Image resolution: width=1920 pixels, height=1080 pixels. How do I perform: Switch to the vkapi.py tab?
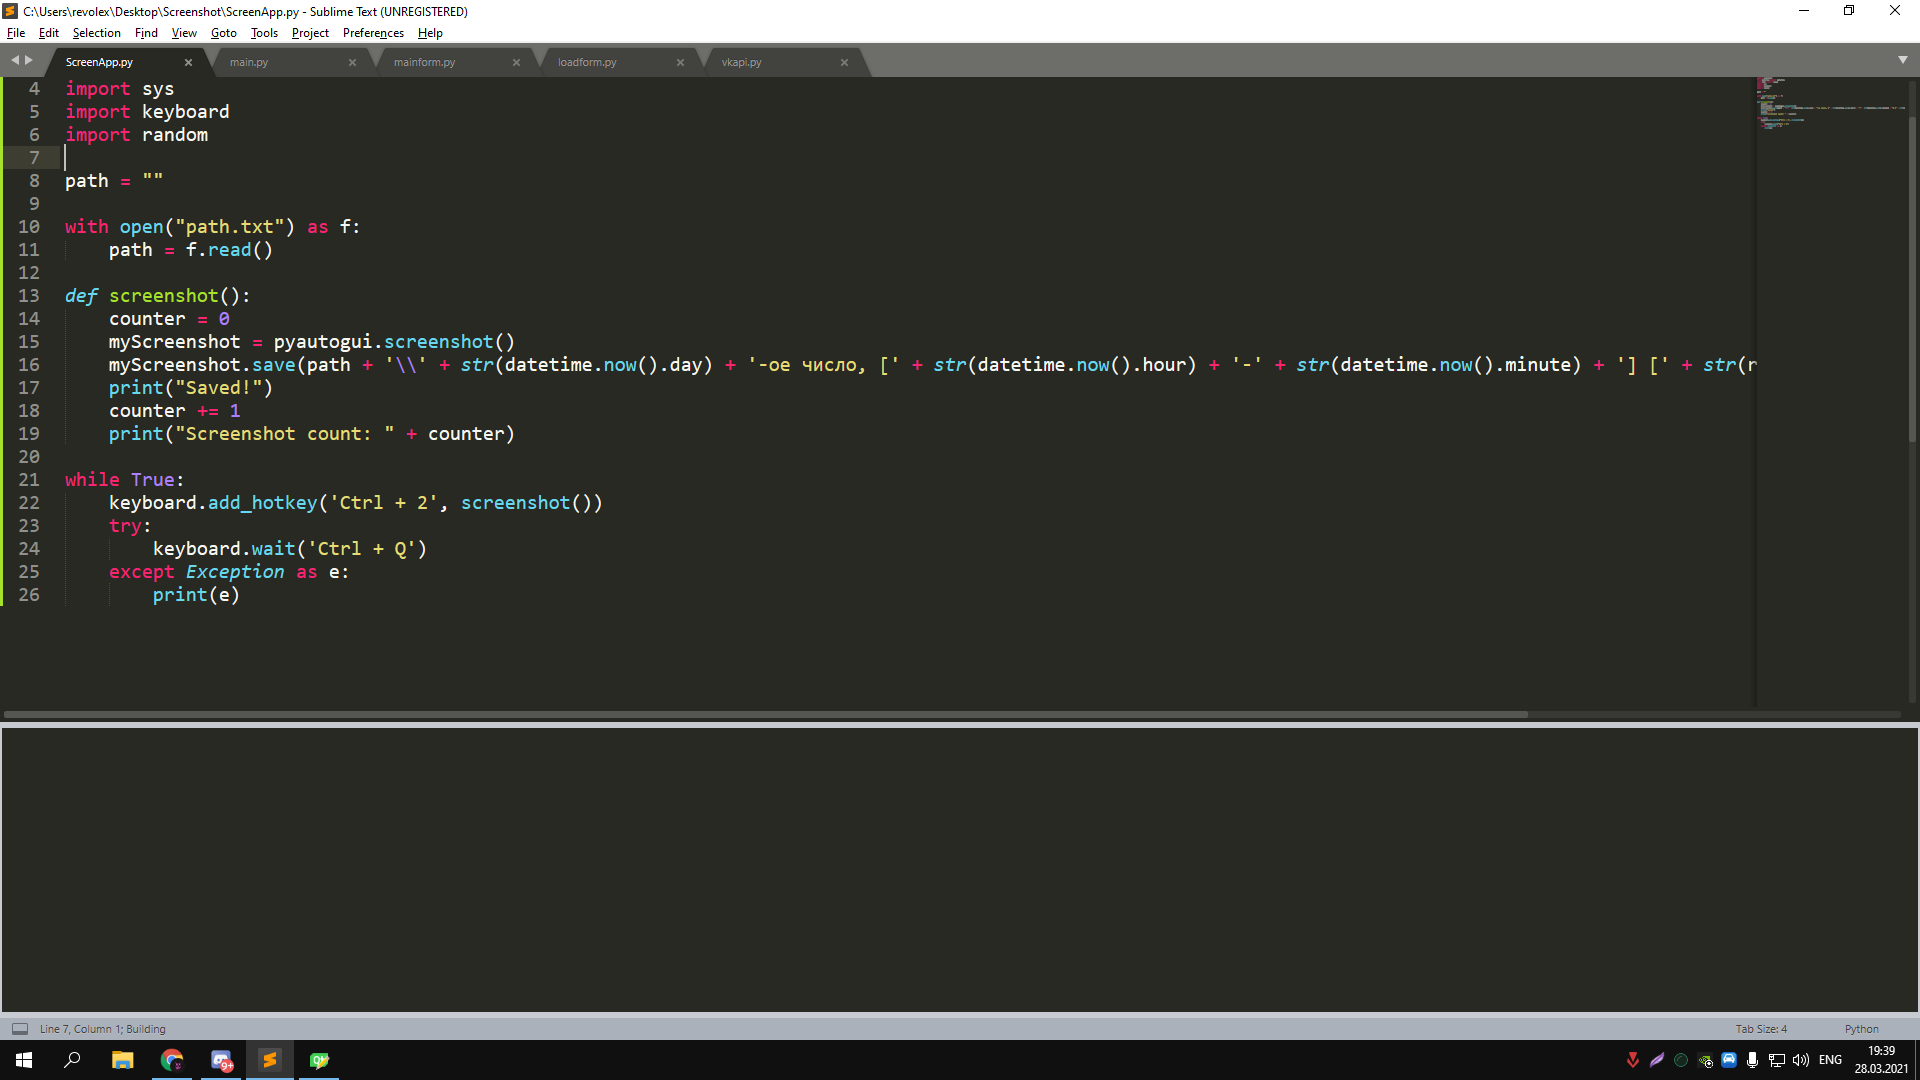click(x=742, y=61)
